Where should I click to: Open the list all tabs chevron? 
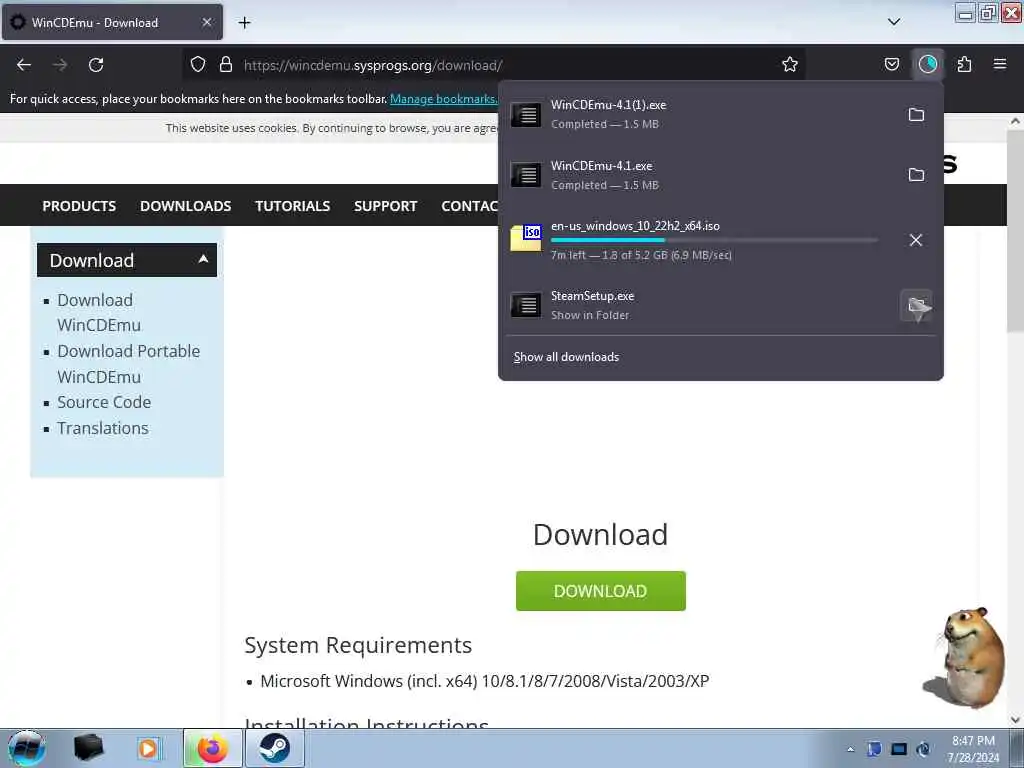[x=894, y=22]
